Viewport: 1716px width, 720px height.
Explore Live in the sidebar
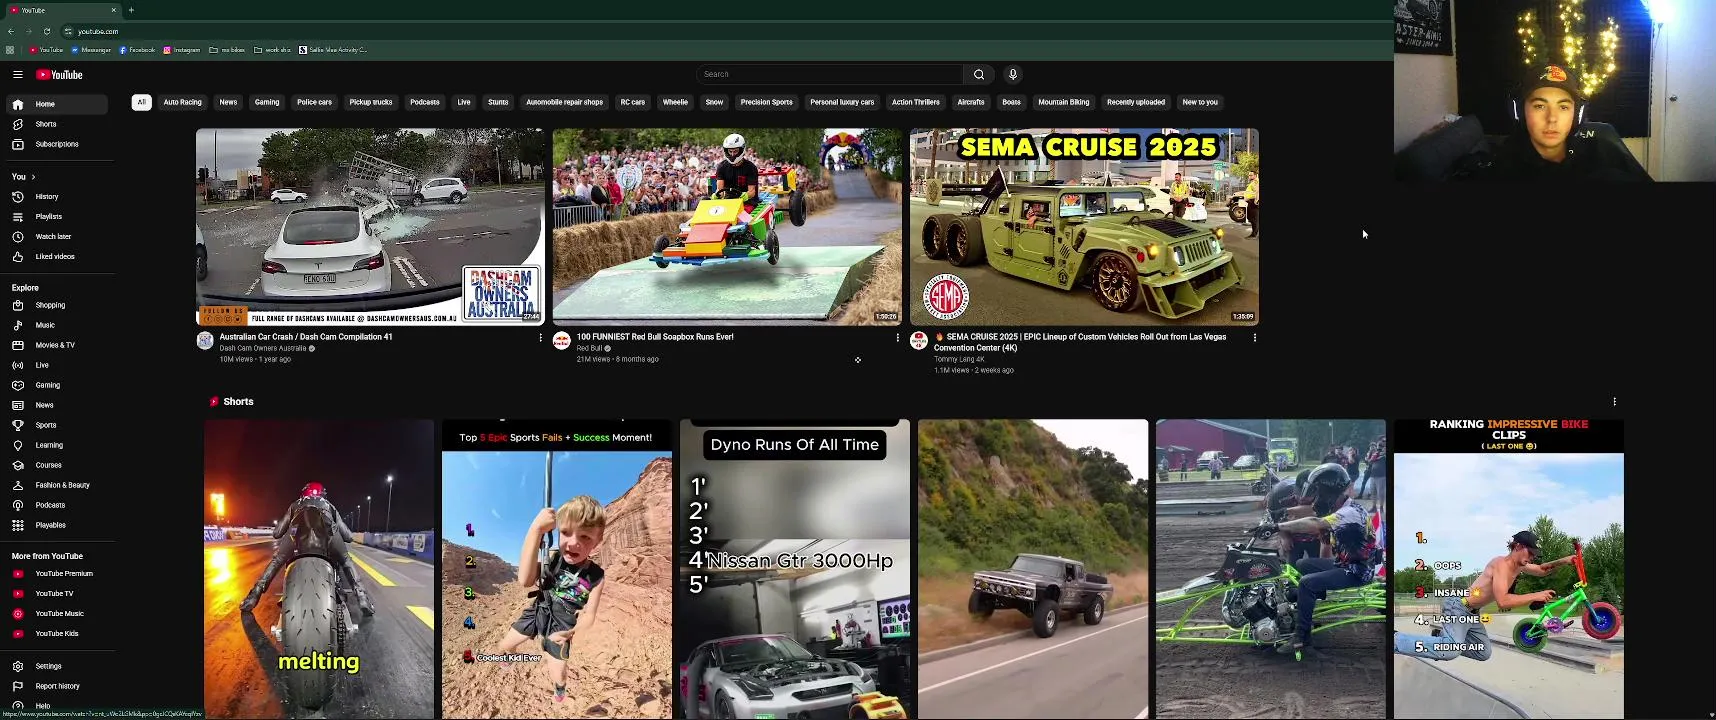(58, 365)
